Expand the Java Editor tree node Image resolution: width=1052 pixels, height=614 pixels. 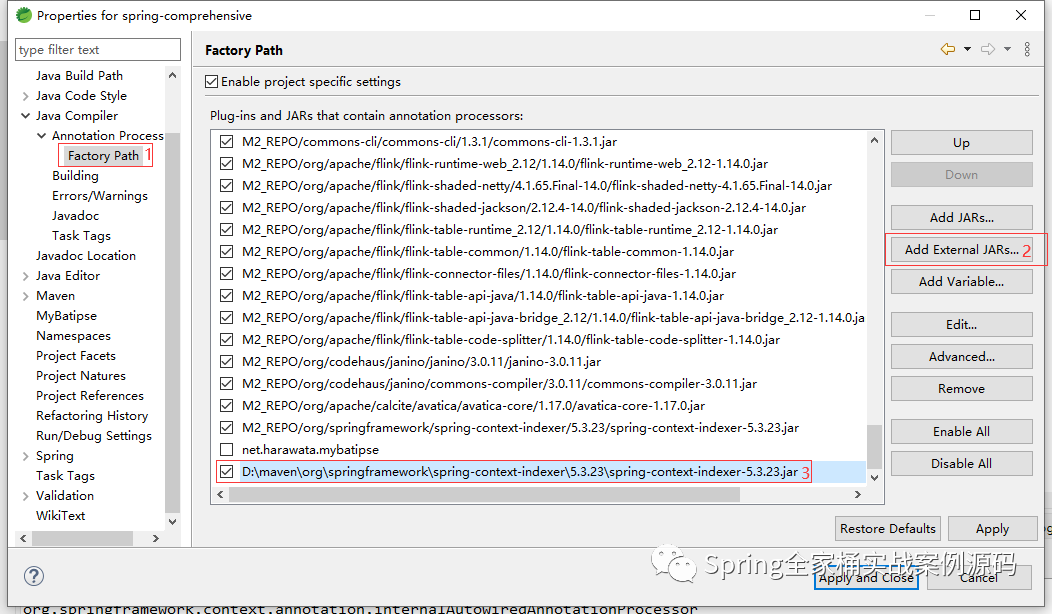pyautogui.click(x=25, y=276)
